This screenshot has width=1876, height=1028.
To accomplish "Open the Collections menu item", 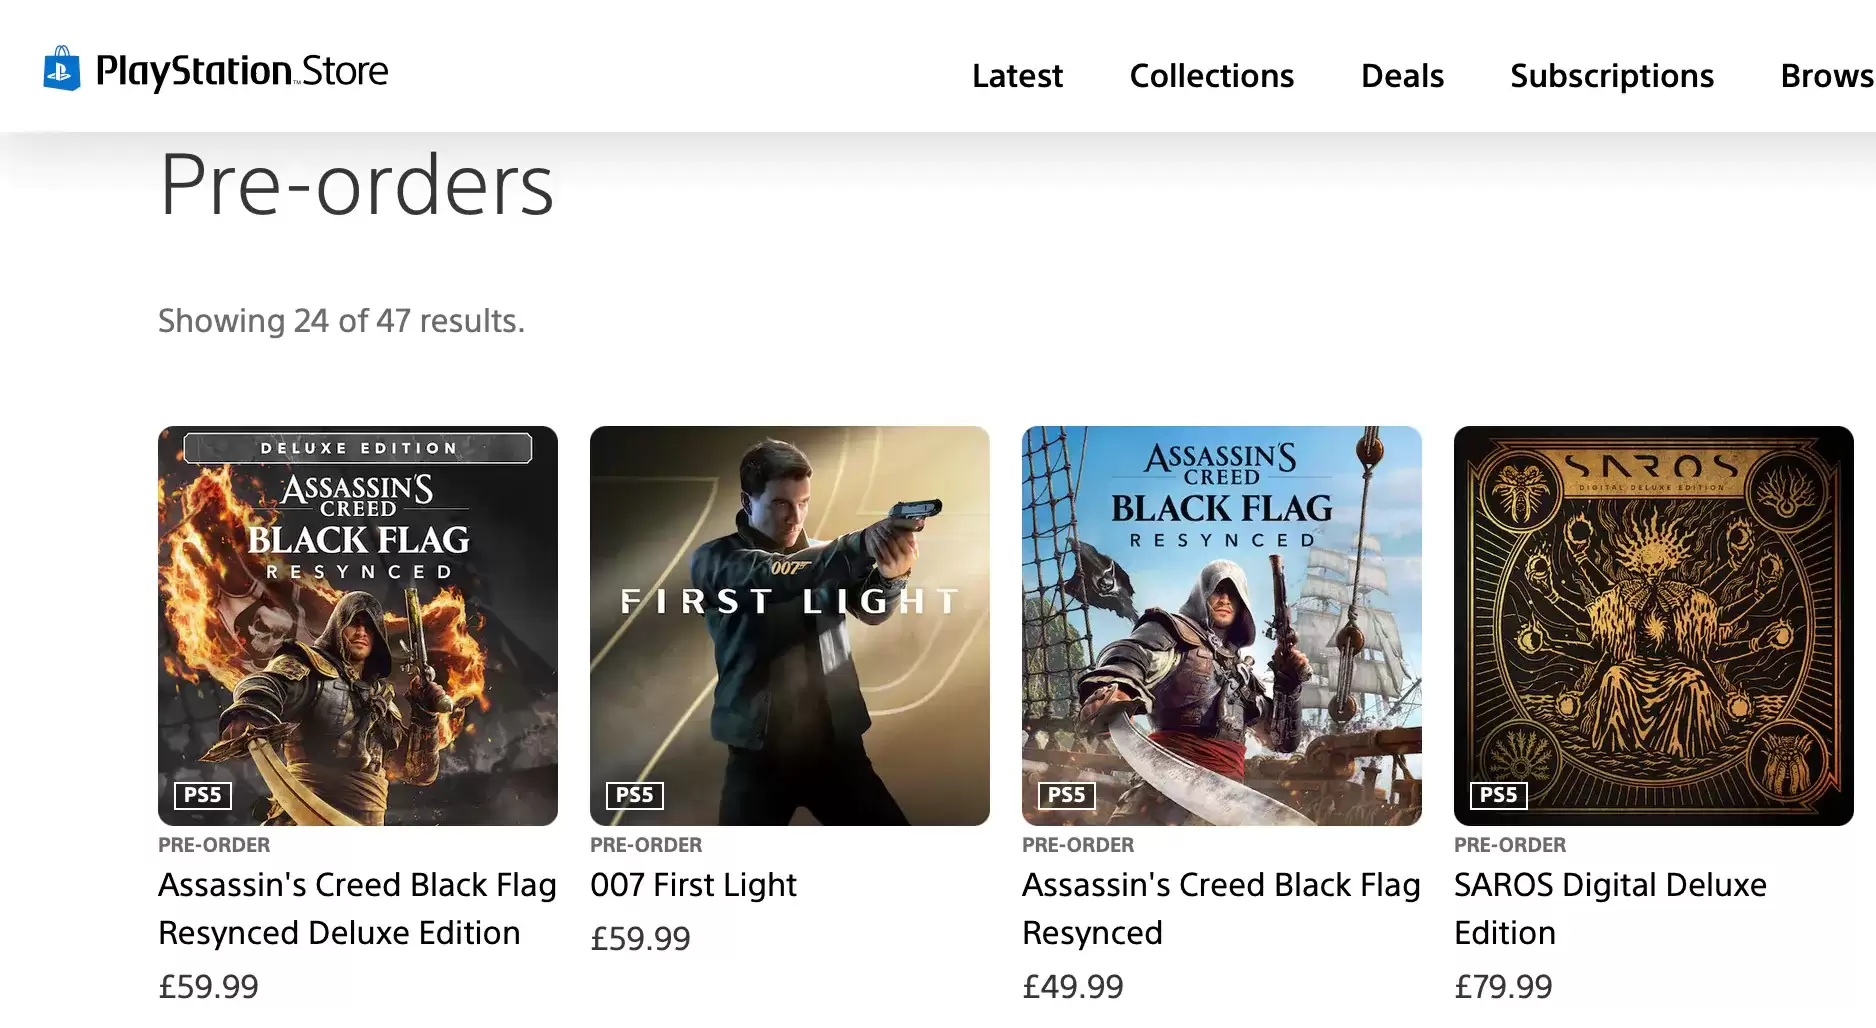I will 1211,76.
